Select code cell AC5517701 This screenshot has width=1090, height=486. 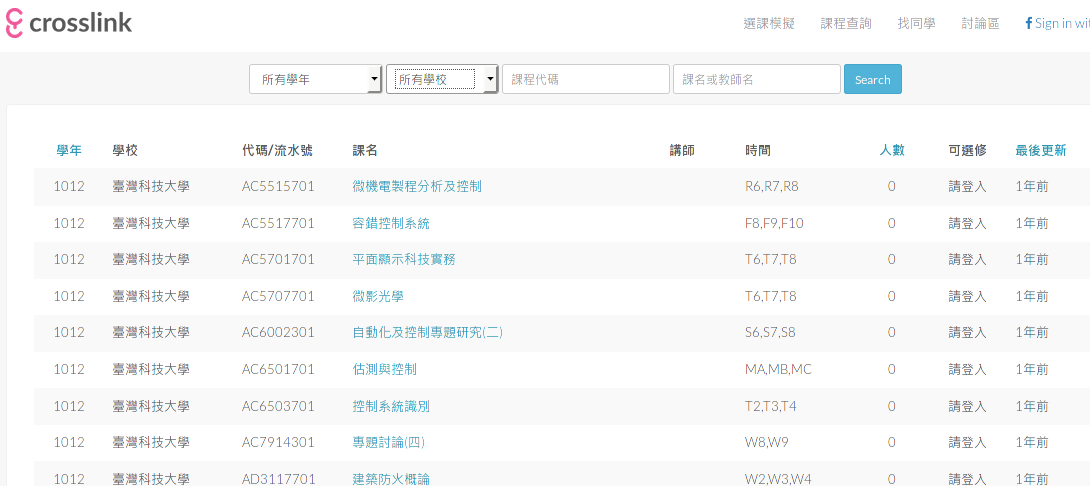(x=278, y=223)
